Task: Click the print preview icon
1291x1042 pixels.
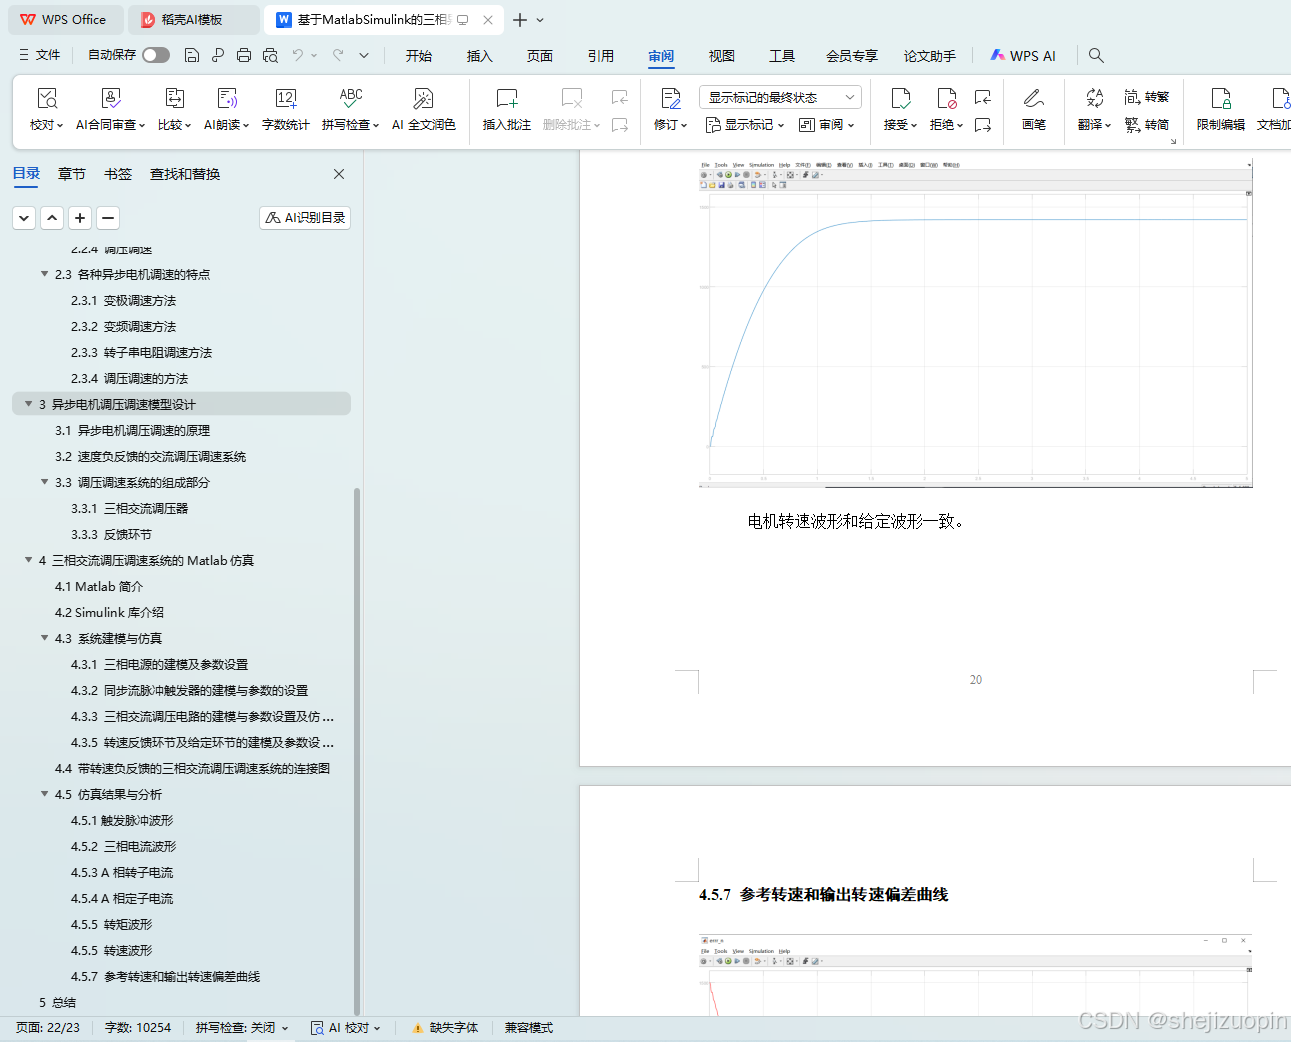Action: point(270,55)
